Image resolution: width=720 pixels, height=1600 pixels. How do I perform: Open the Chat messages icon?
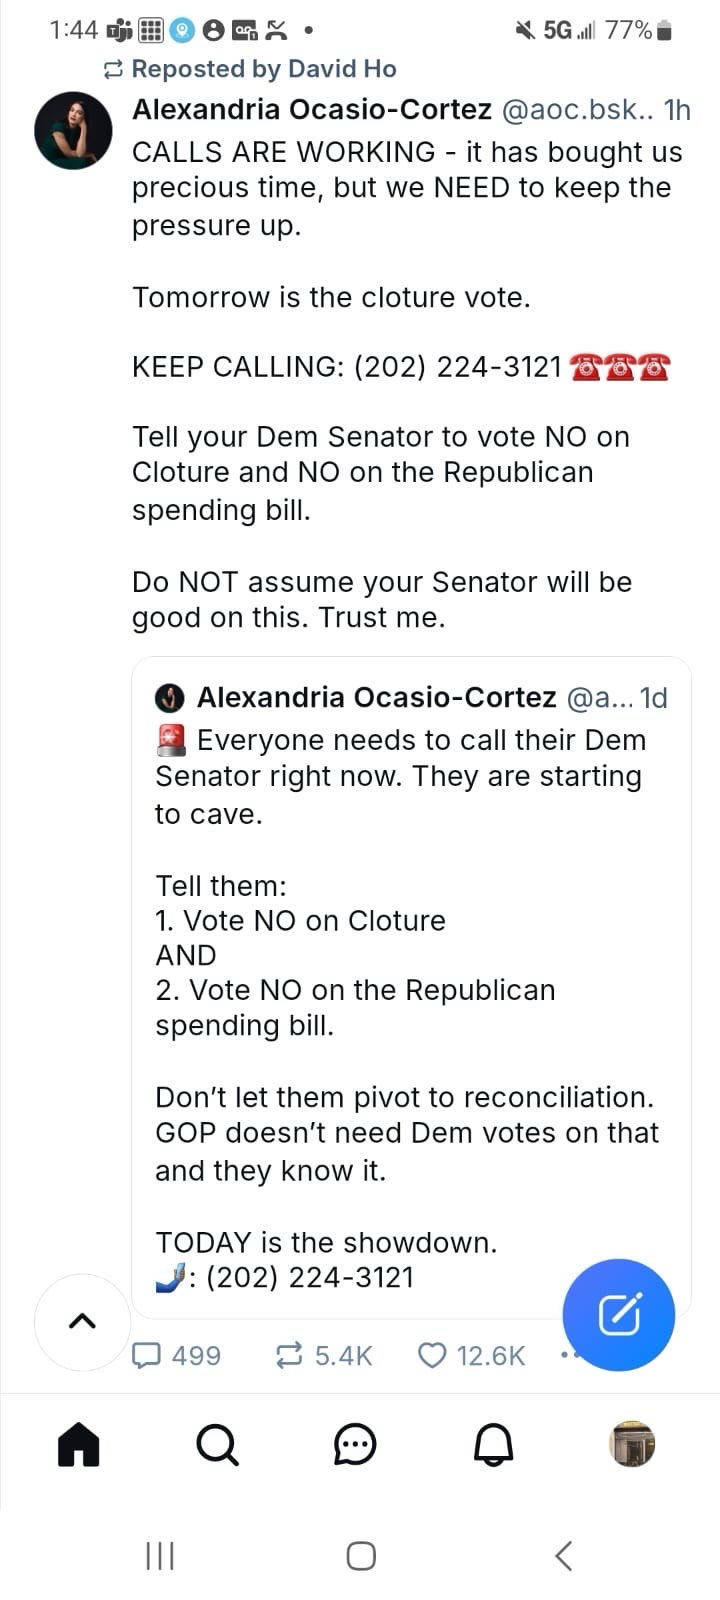(x=355, y=1445)
